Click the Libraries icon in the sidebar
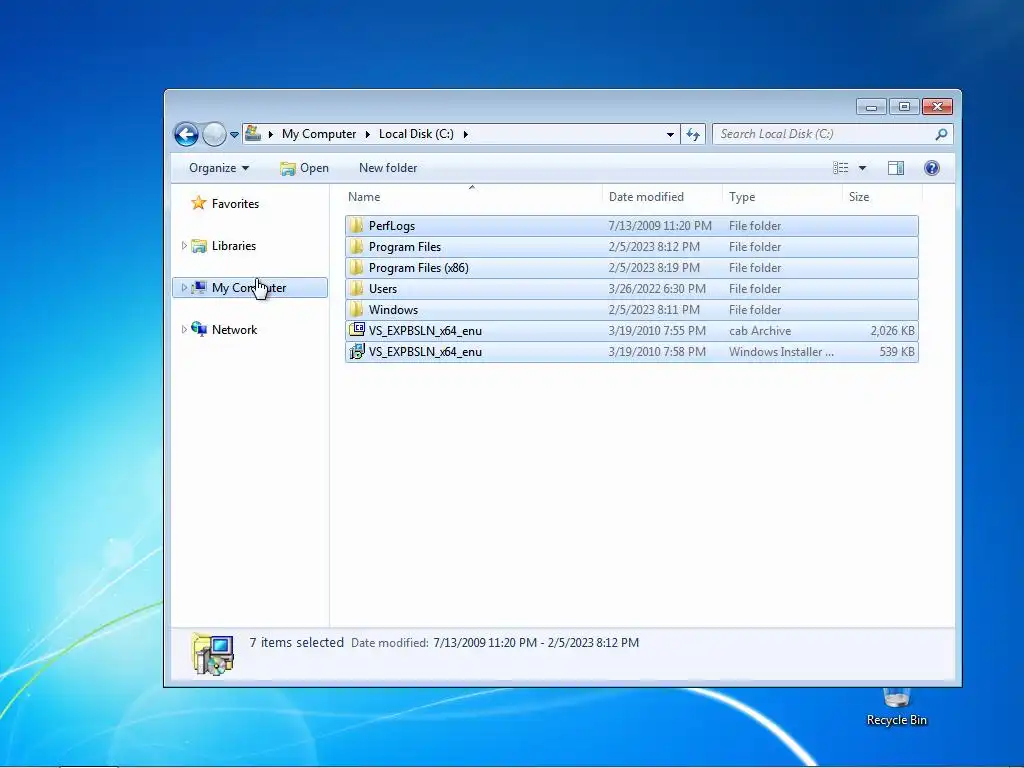The height and width of the screenshot is (768, 1024). 199,246
